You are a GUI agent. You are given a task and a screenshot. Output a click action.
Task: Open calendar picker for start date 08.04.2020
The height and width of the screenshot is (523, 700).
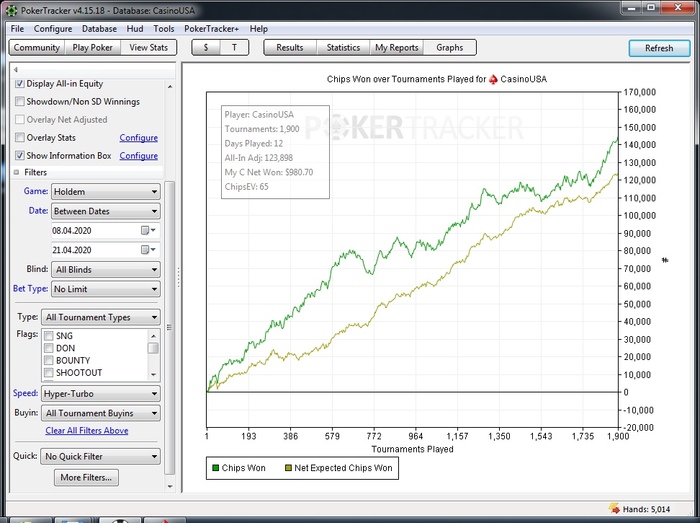click(x=148, y=230)
